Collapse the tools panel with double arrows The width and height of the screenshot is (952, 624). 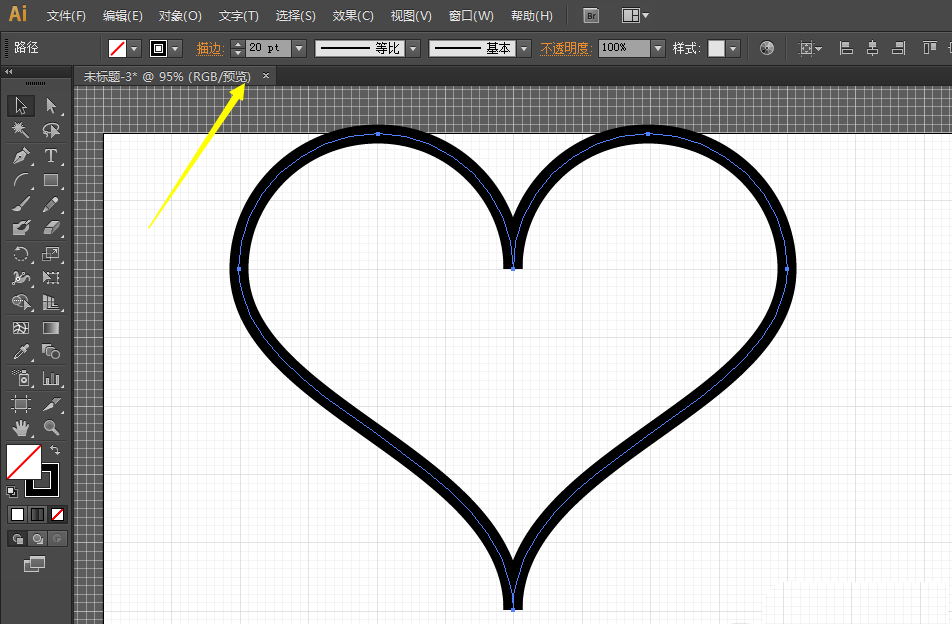click(x=8, y=72)
